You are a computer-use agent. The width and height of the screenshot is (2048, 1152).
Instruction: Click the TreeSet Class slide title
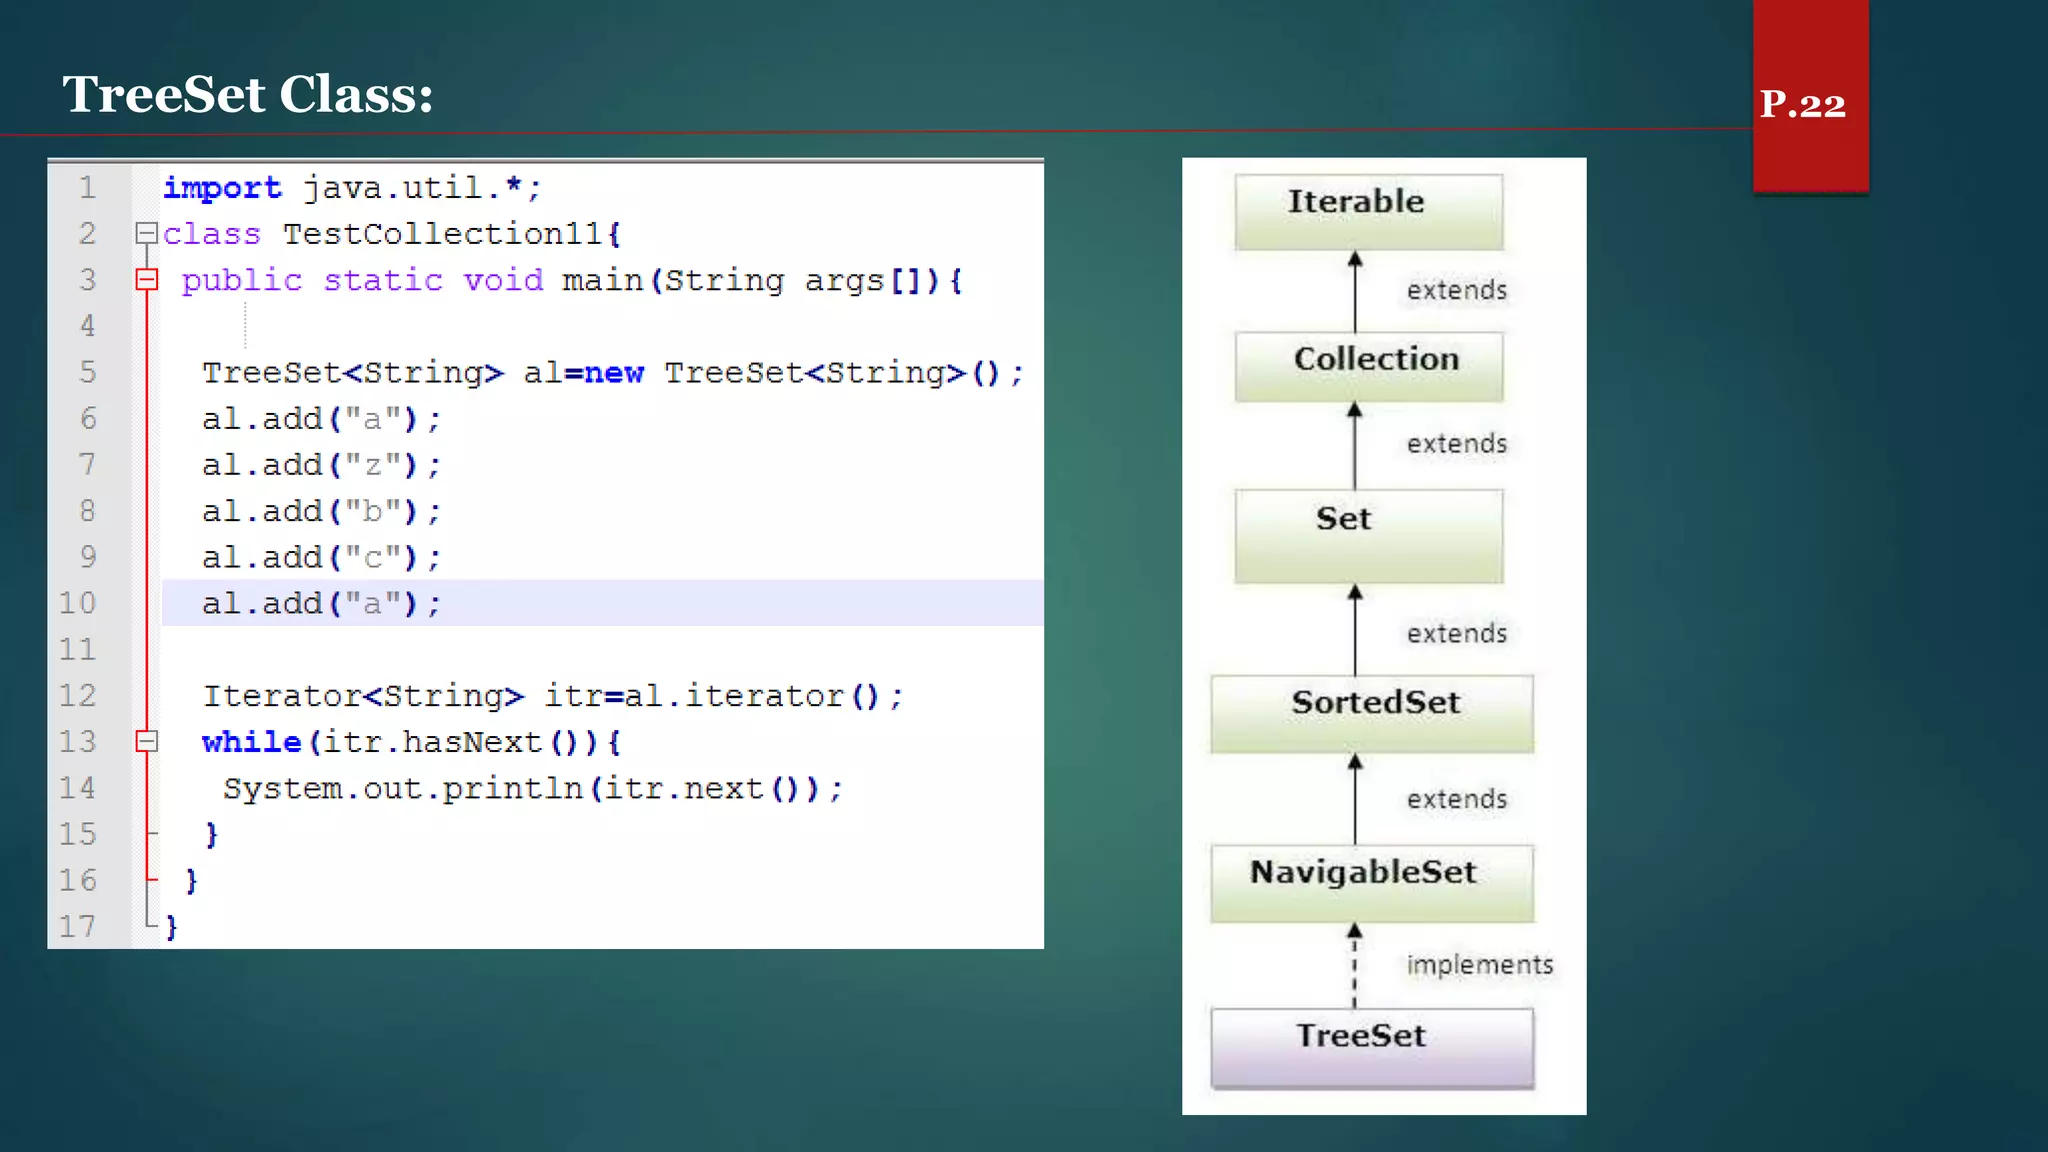click(x=248, y=95)
